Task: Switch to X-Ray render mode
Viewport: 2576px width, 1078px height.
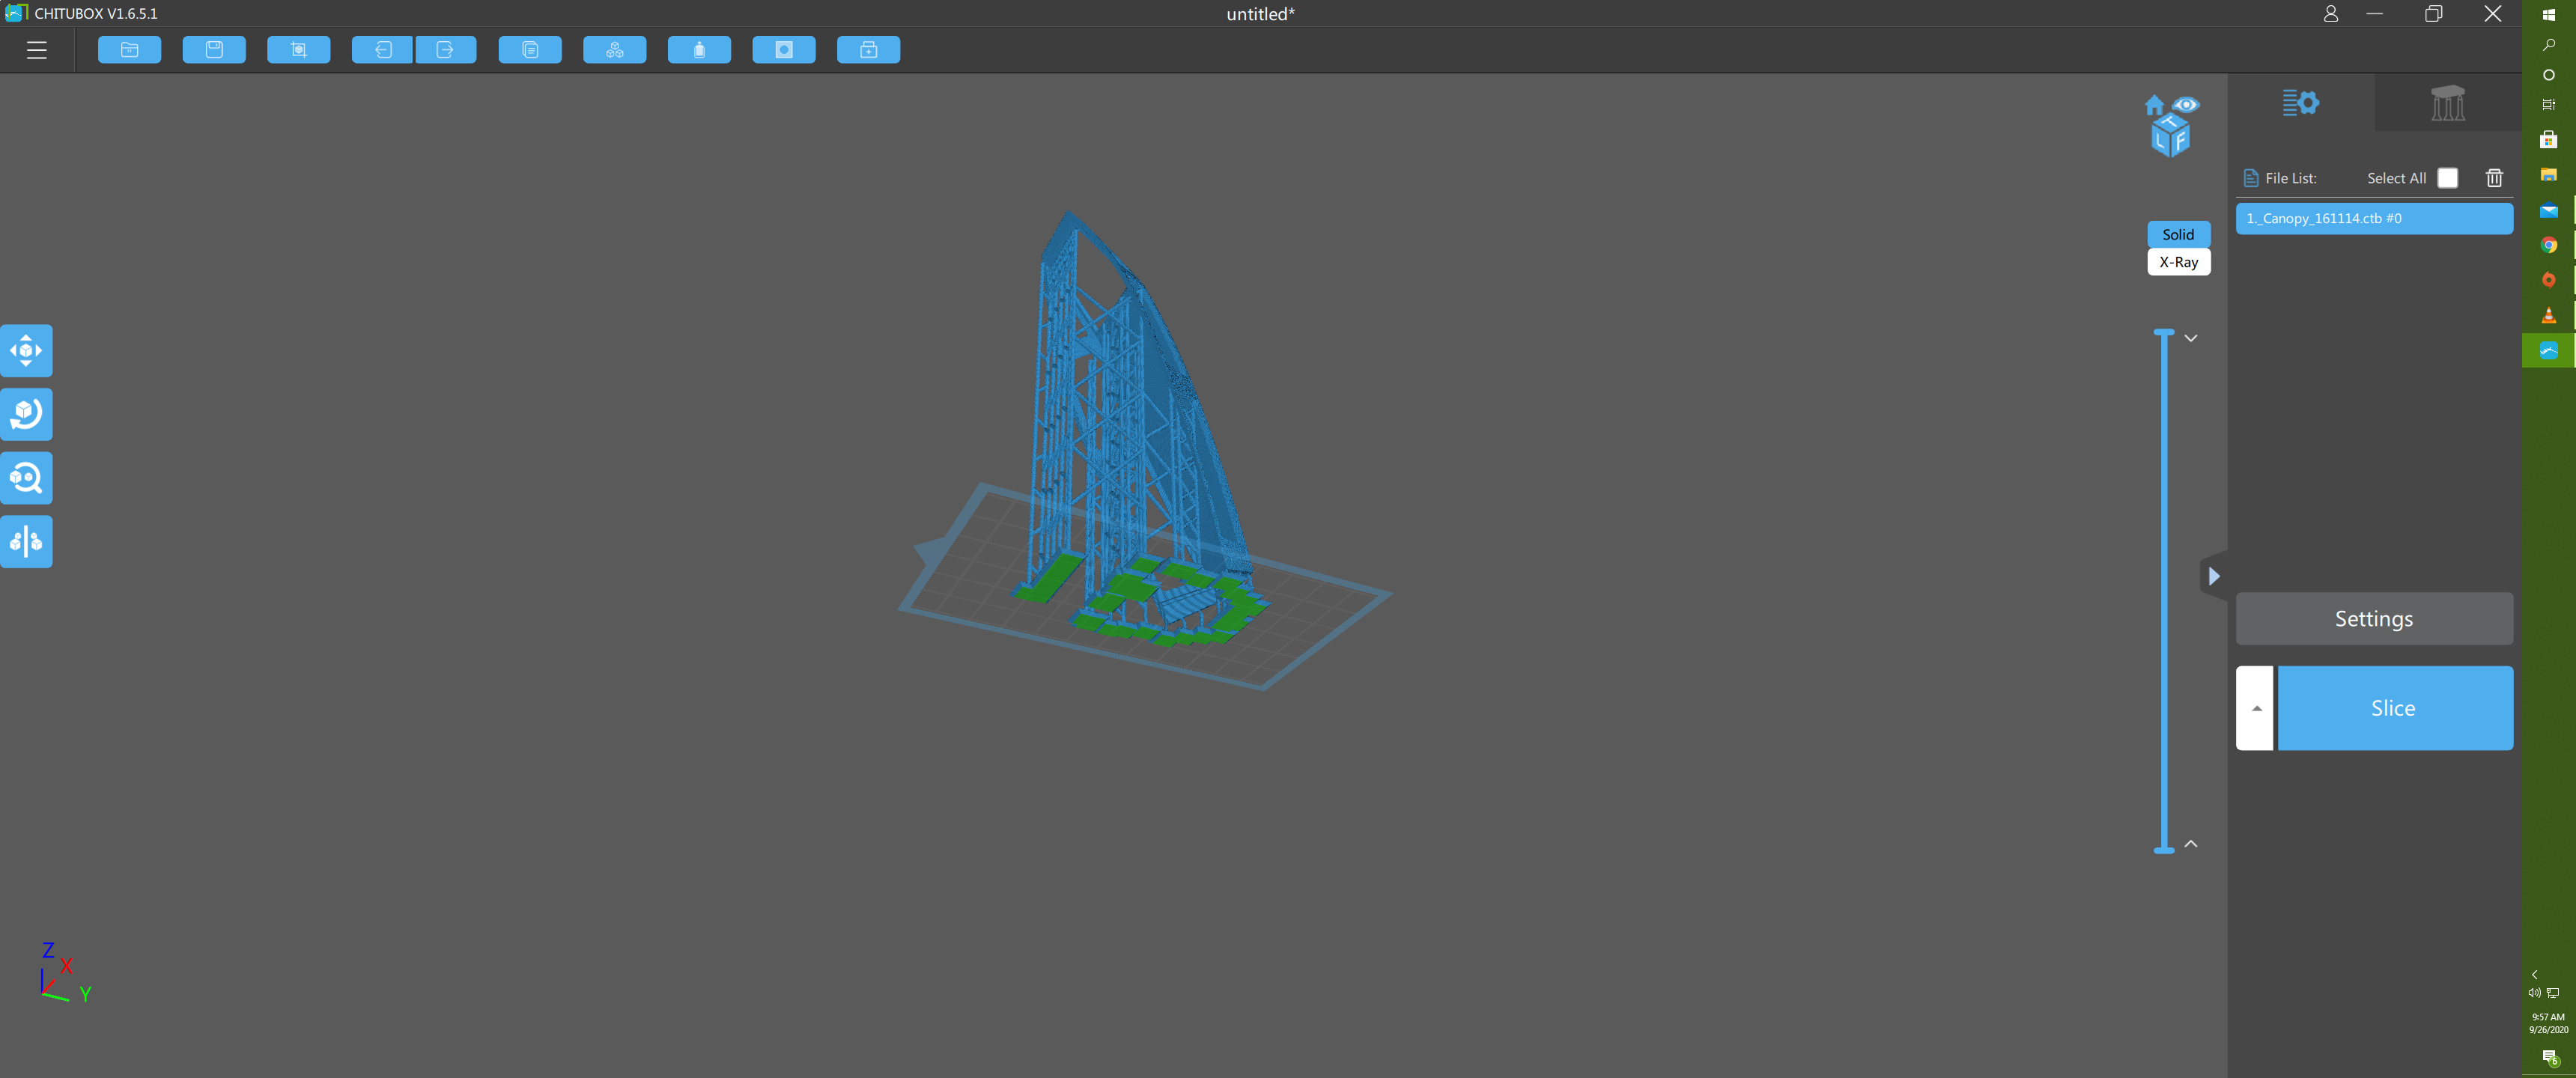Action: (x=2178, y=262)
